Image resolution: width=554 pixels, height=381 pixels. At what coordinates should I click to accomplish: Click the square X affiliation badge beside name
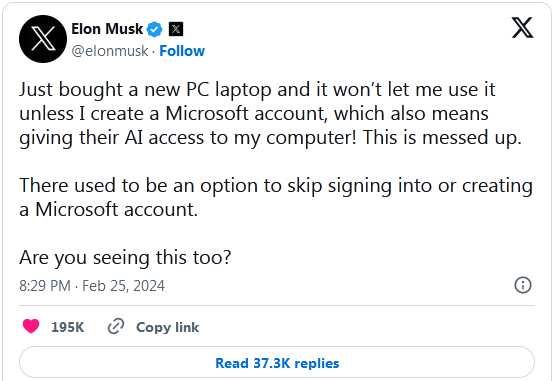click(176, 29)
